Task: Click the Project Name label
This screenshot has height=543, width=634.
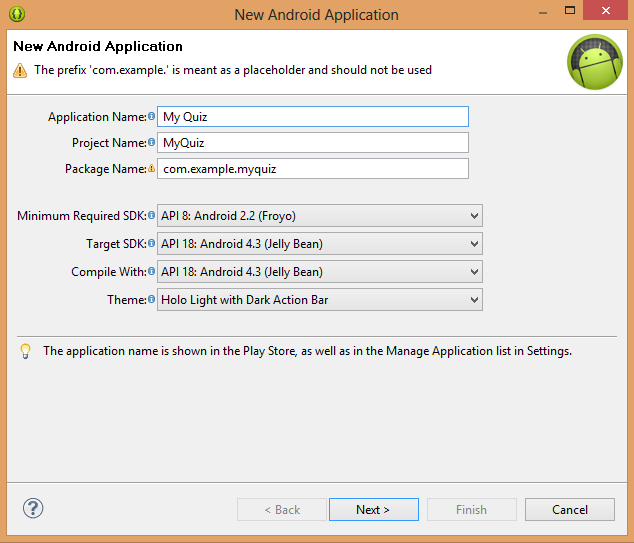Action: [x=109, y=143]
